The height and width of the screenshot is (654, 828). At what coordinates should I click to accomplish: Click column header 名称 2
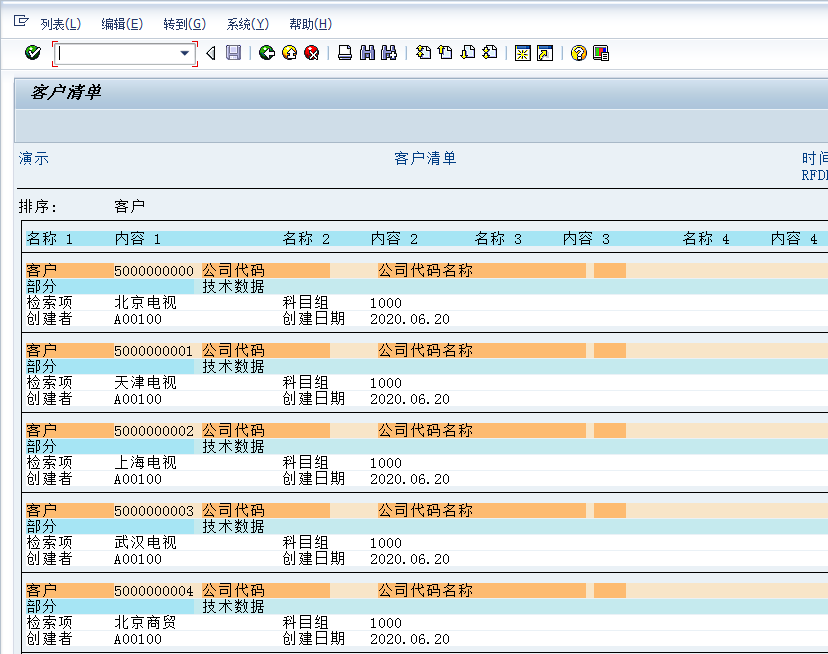click(306, 239)
